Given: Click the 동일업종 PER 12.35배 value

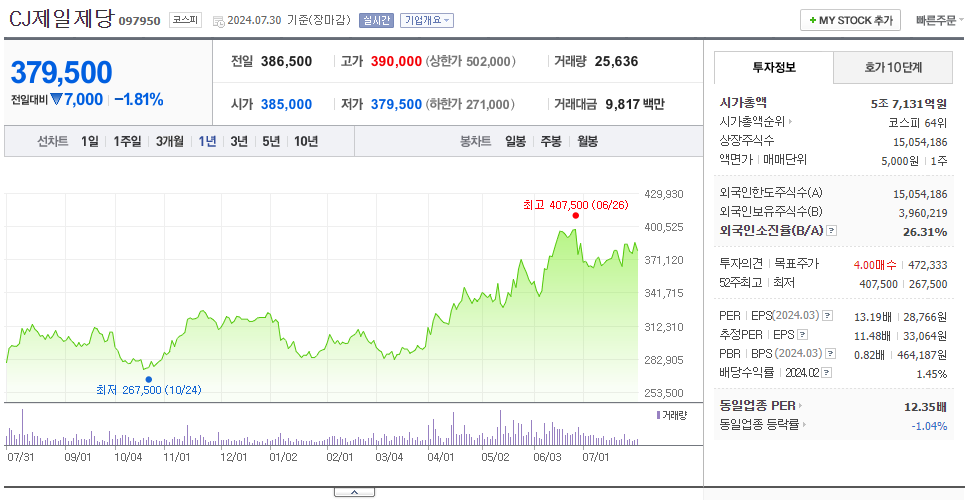Looking at the screenshot, I should [x=925, y=406].
